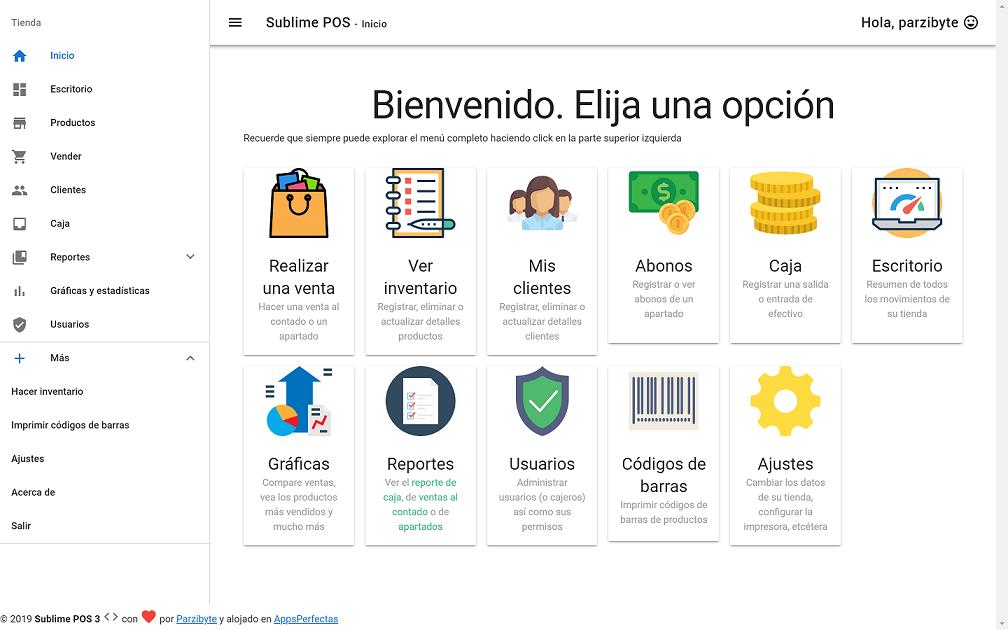Click the shield icon beside Usuarios in sidebar

pos(19,325)
